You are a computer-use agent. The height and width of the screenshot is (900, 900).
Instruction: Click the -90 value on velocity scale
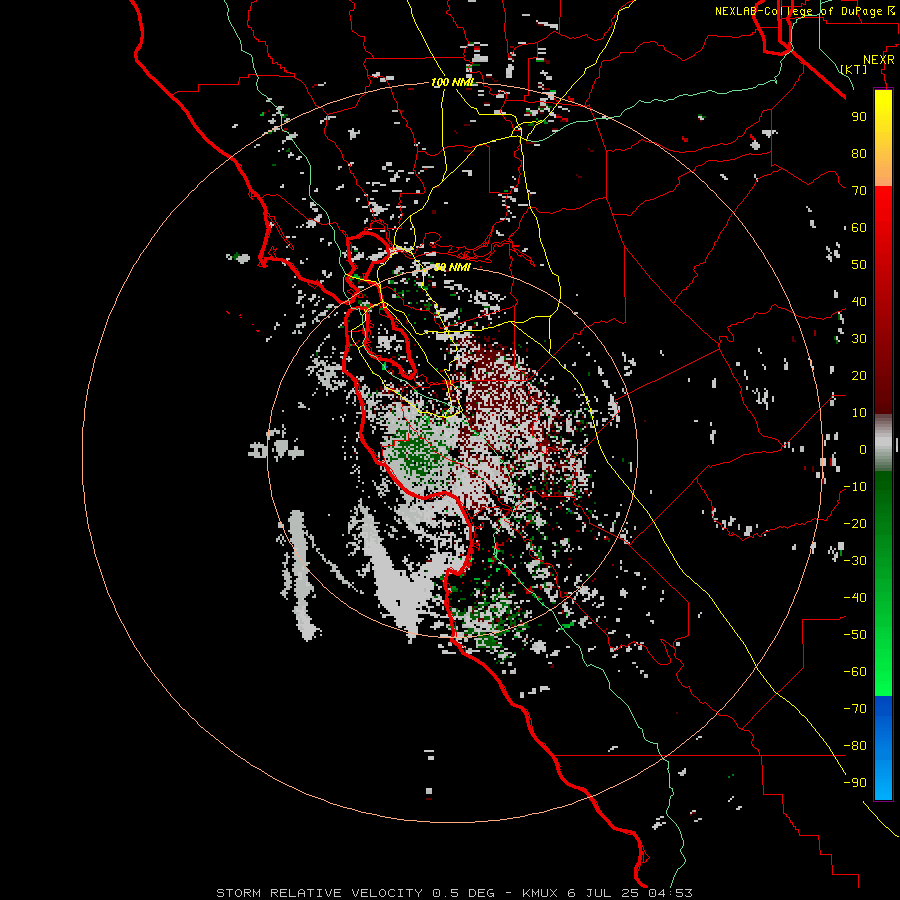point(855,783)
